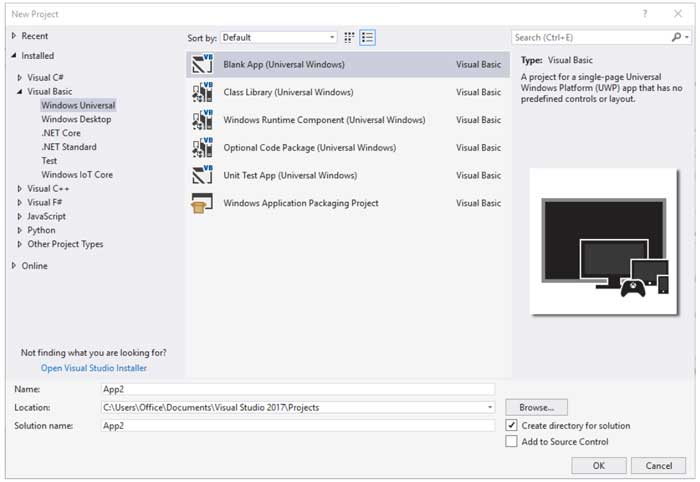Click the search magnifier icon
This screenshot has width=700, height=482.
click(x=677, y=37)
